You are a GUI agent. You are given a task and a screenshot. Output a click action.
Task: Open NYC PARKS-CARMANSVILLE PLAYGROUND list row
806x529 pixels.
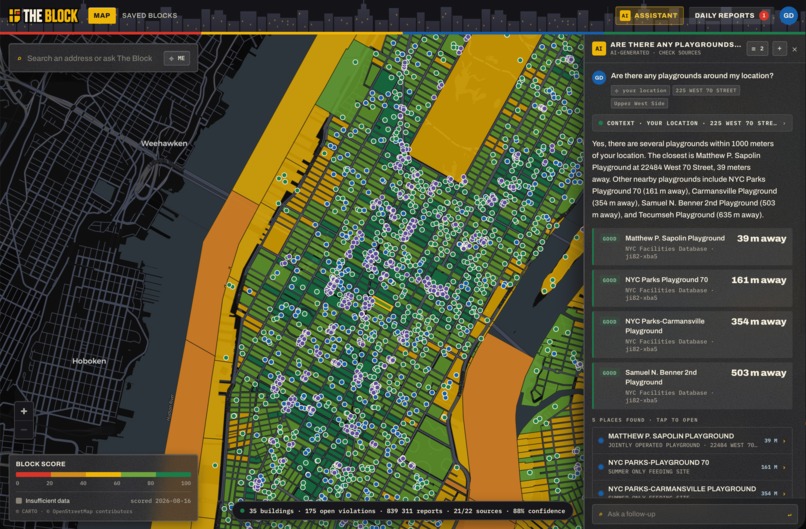pyautogui.click(x=692, y=490)
